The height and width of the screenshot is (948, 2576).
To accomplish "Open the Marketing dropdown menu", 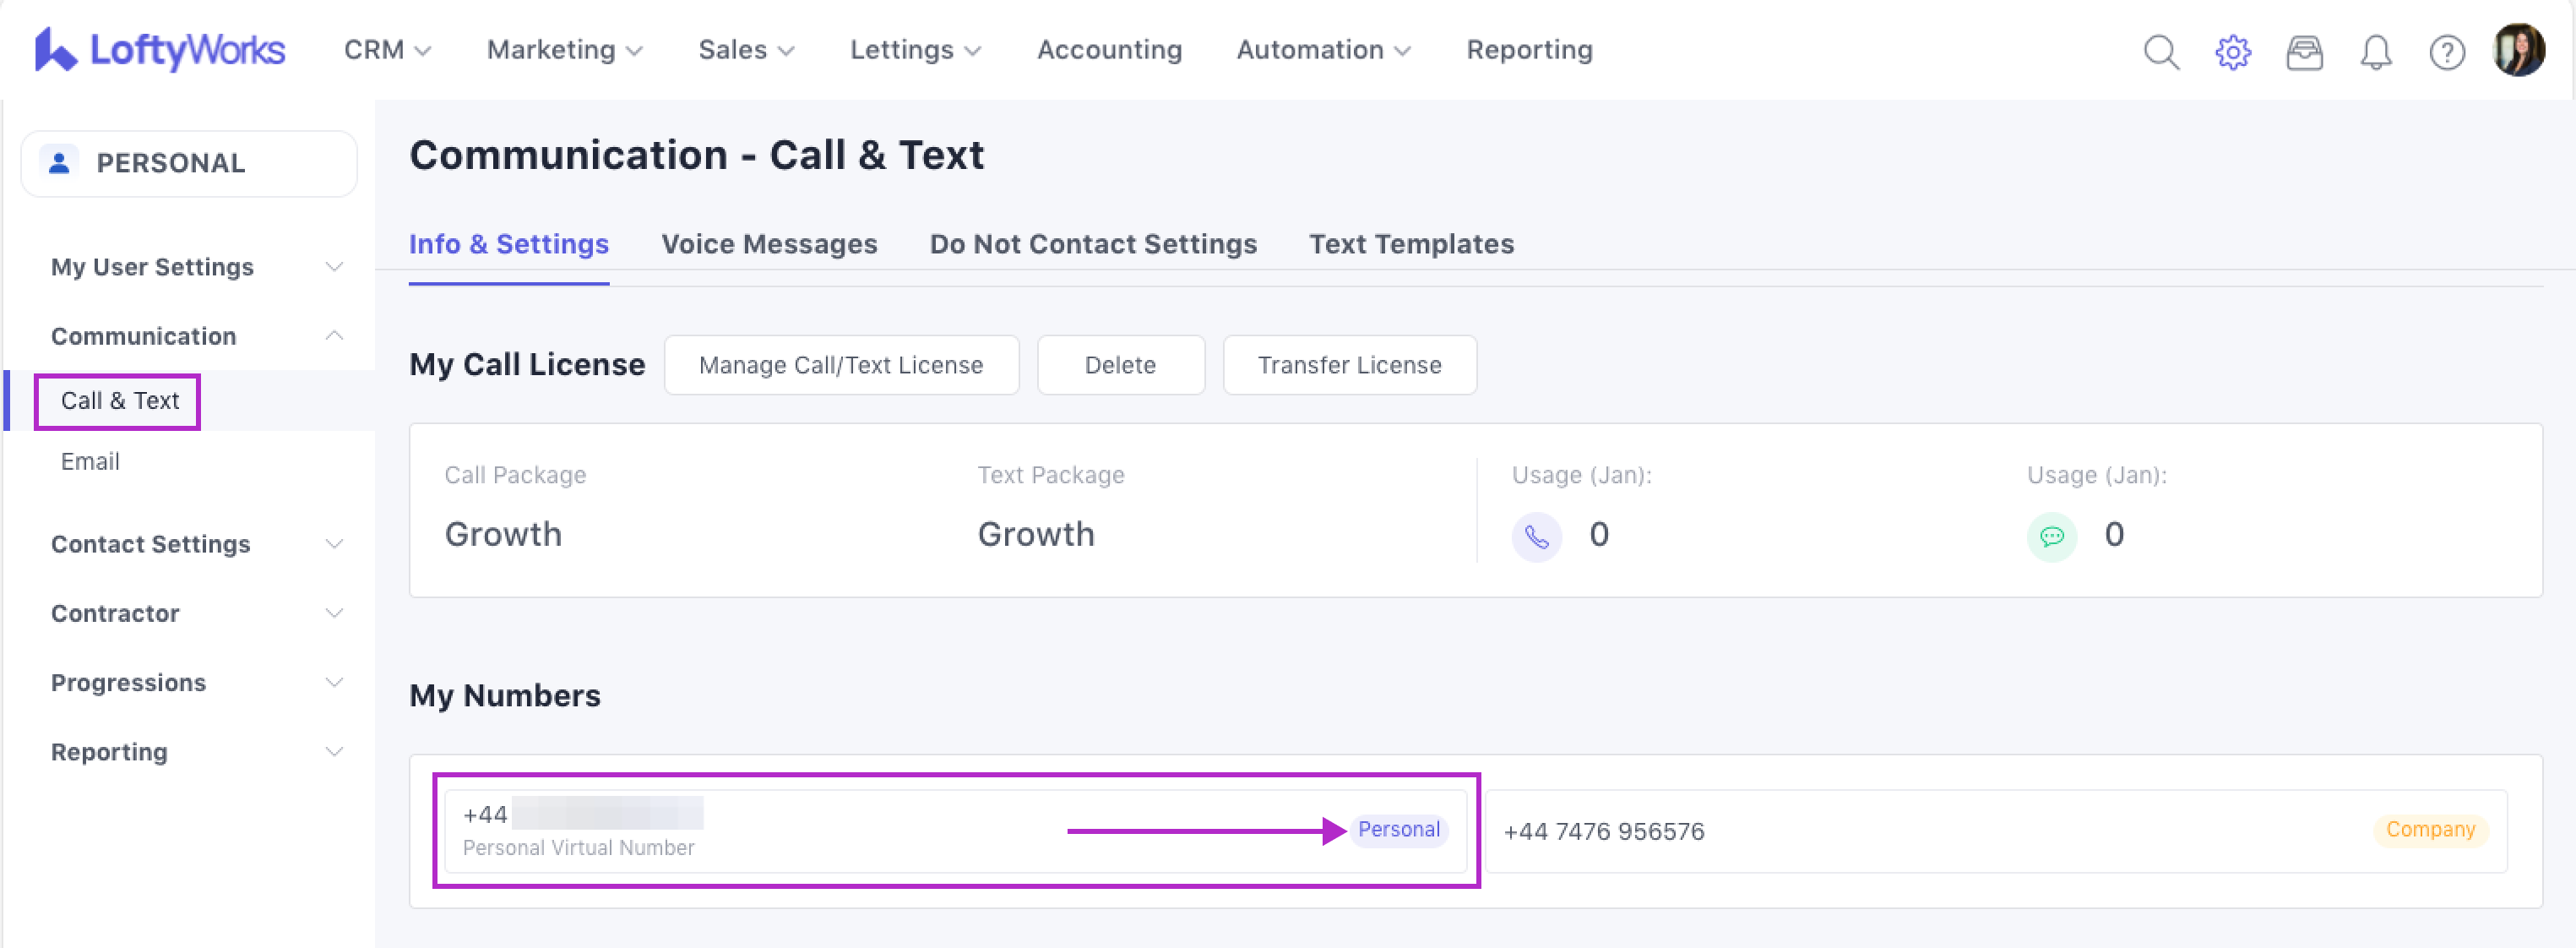I will [564, 50].
